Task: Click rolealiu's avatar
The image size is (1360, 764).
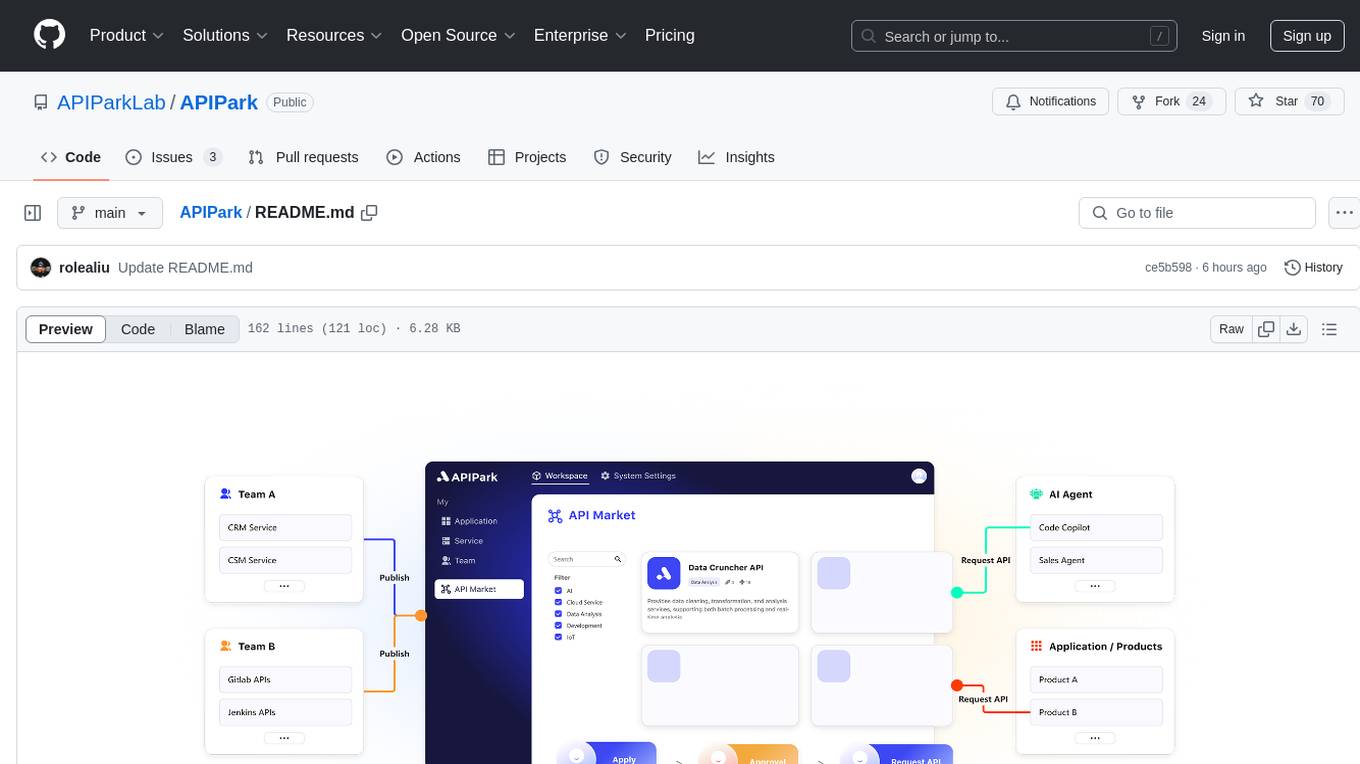Action: pos(41,267)
